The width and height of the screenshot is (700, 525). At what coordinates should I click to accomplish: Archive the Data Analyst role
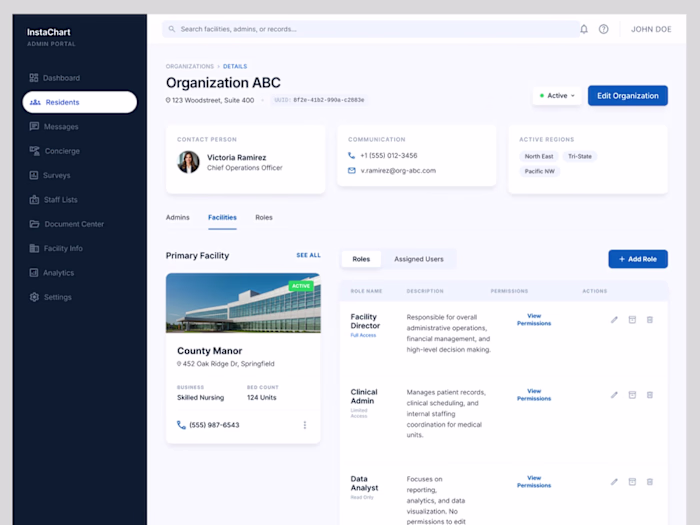[632, 482]
